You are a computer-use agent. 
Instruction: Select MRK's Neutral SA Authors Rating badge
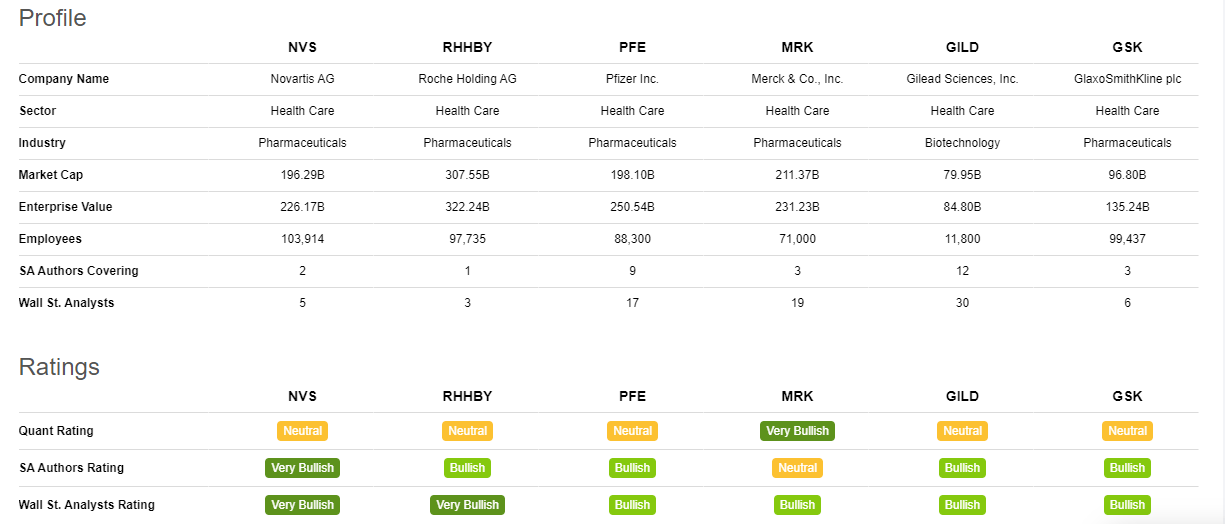click(x=797, y=468)
